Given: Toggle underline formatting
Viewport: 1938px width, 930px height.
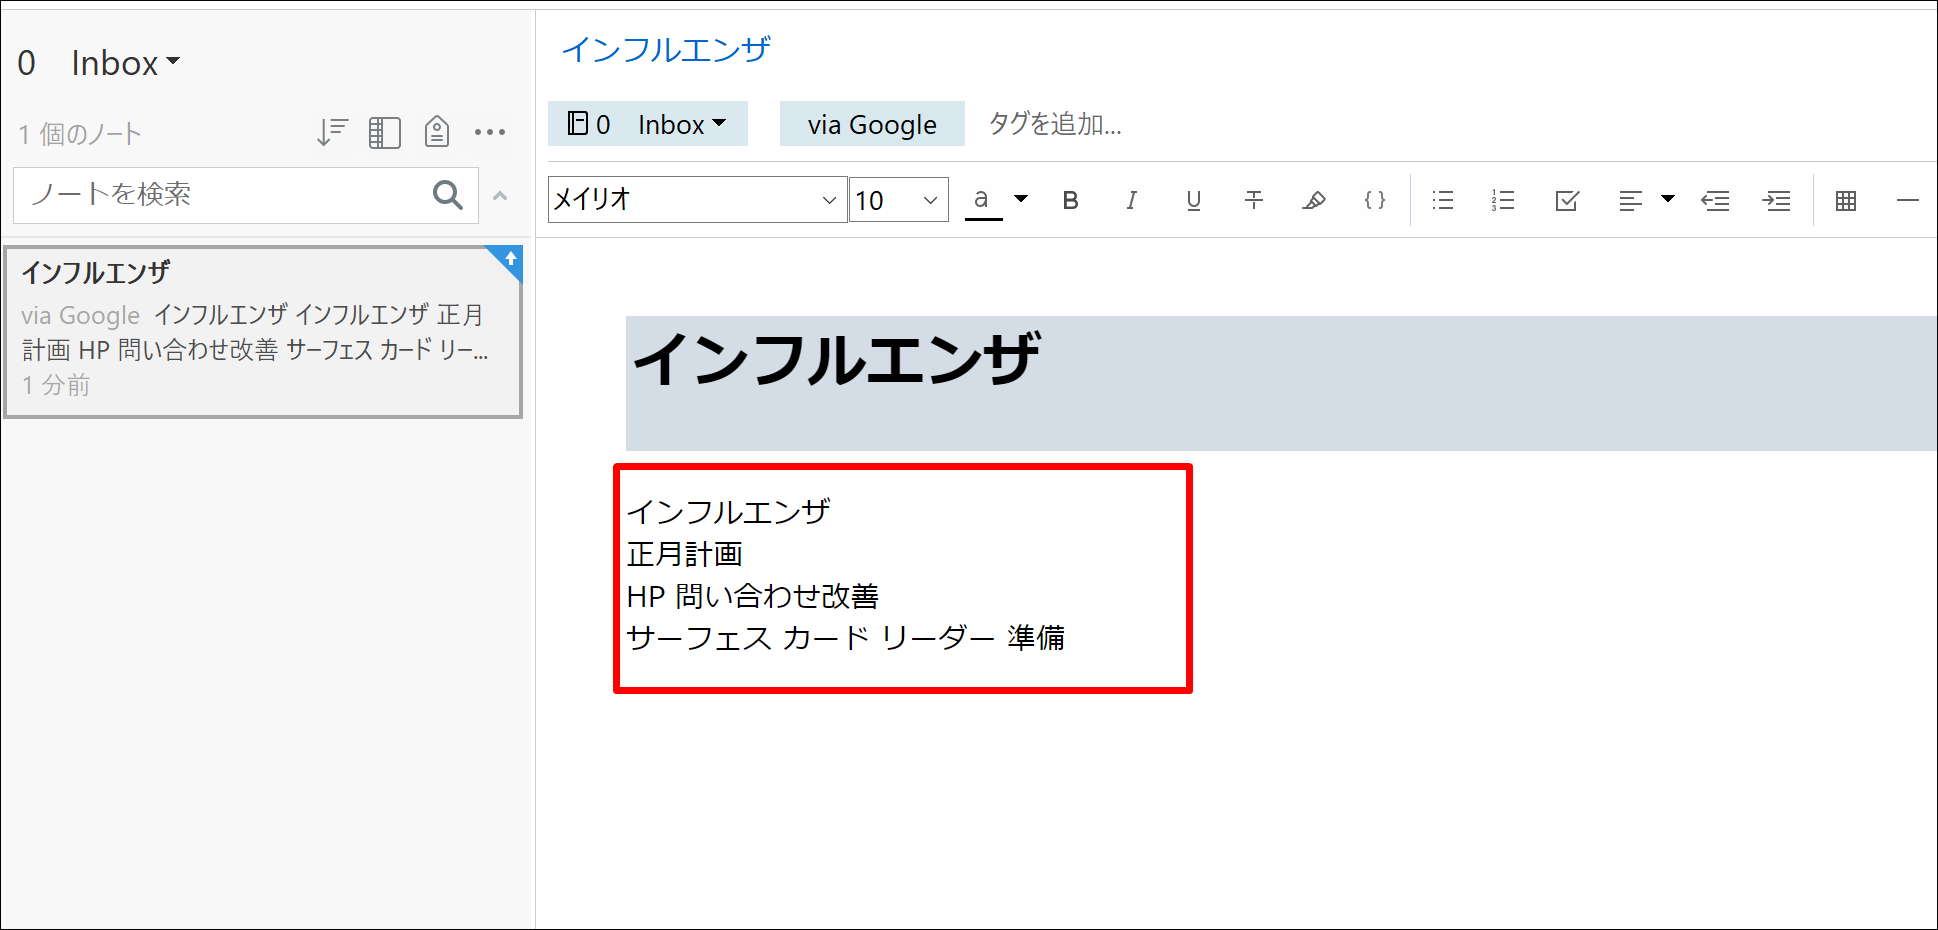Looking at the screenshot, I should pos(1193,200).
